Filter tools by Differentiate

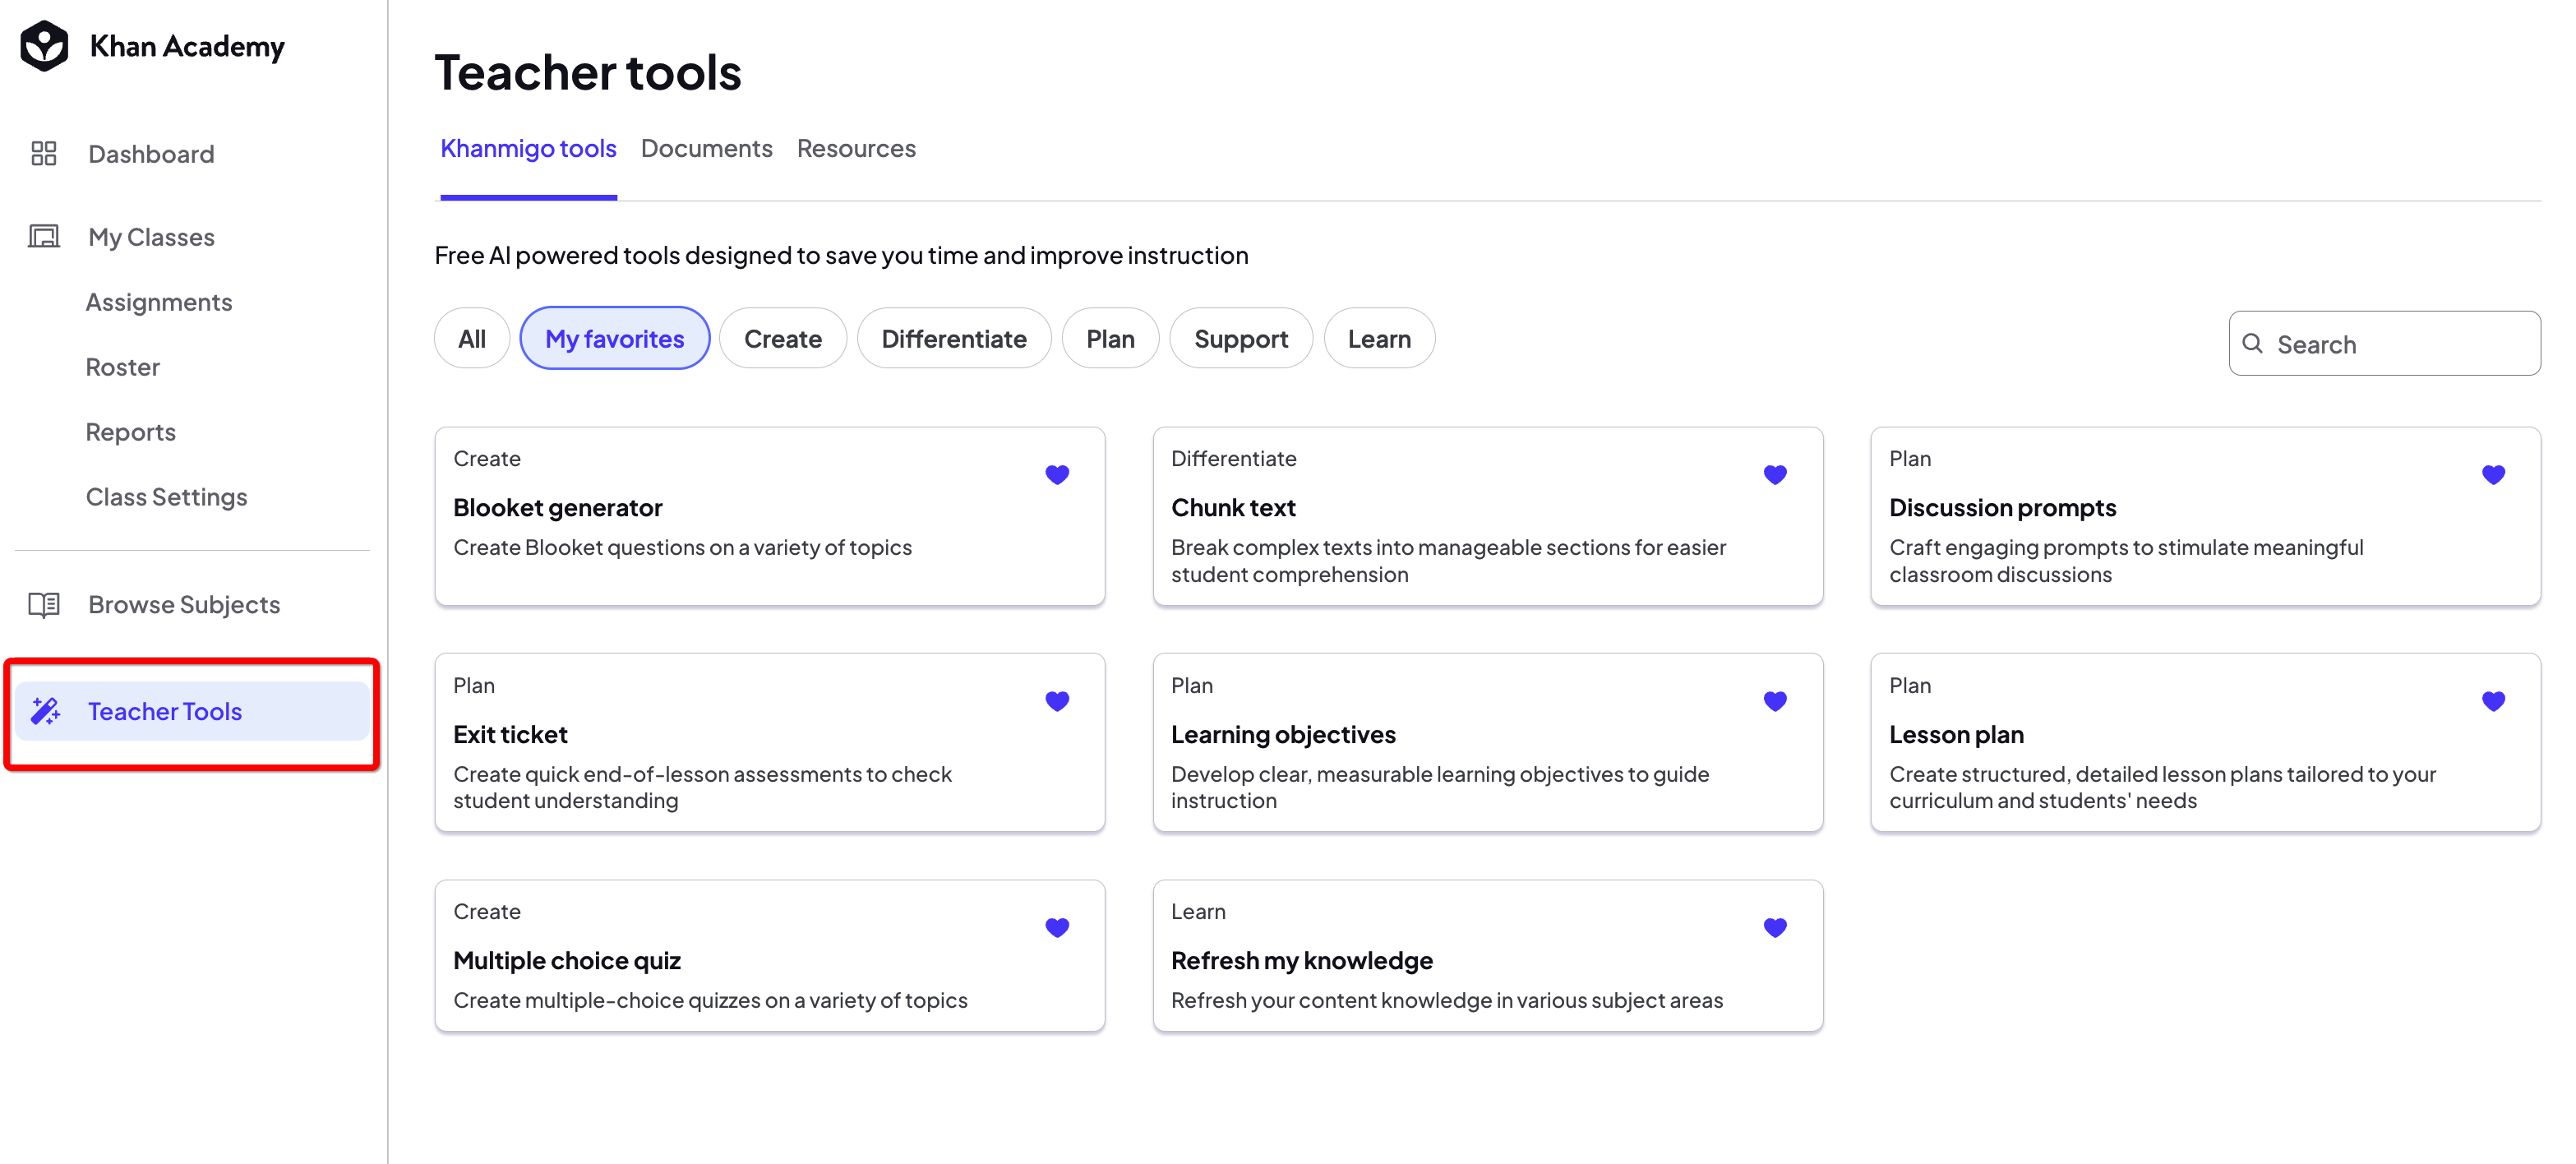954,339
